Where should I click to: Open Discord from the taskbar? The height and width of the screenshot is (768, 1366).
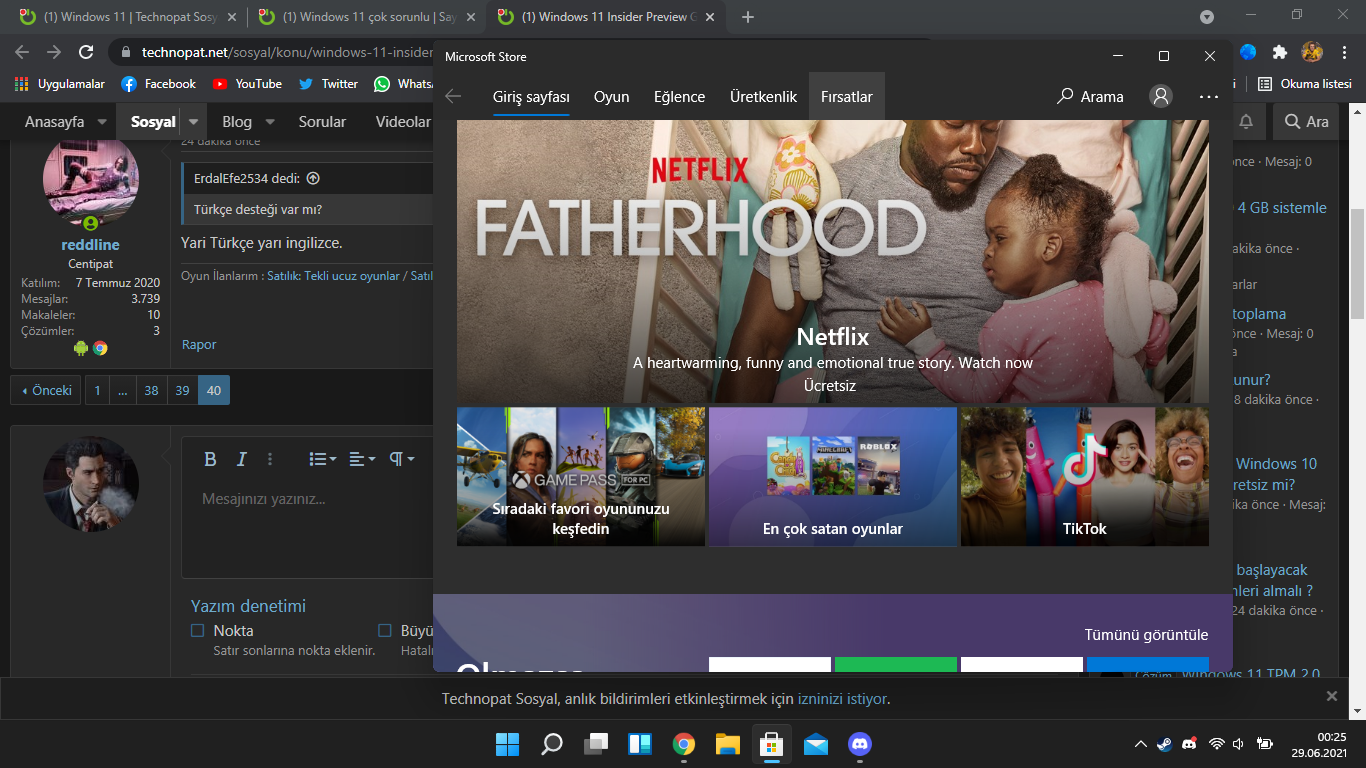pos(860,744)
